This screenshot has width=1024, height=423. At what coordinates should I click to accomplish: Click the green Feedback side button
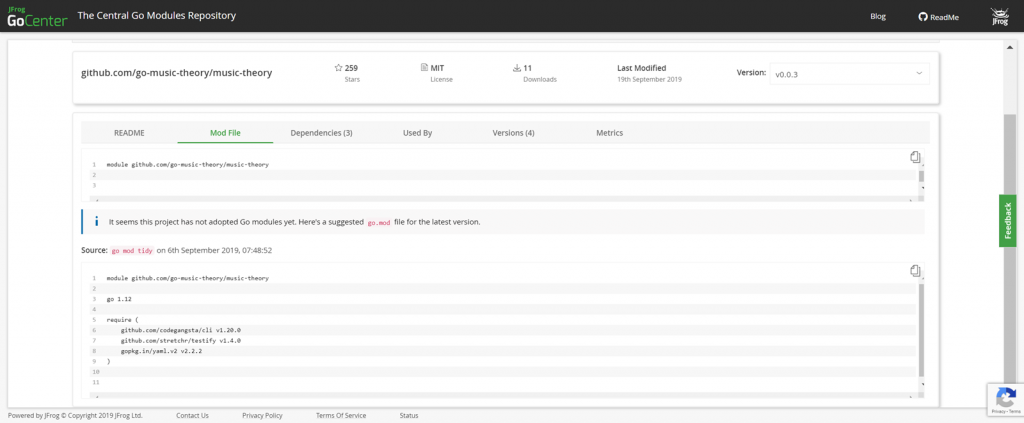(x=1007, y=220)
